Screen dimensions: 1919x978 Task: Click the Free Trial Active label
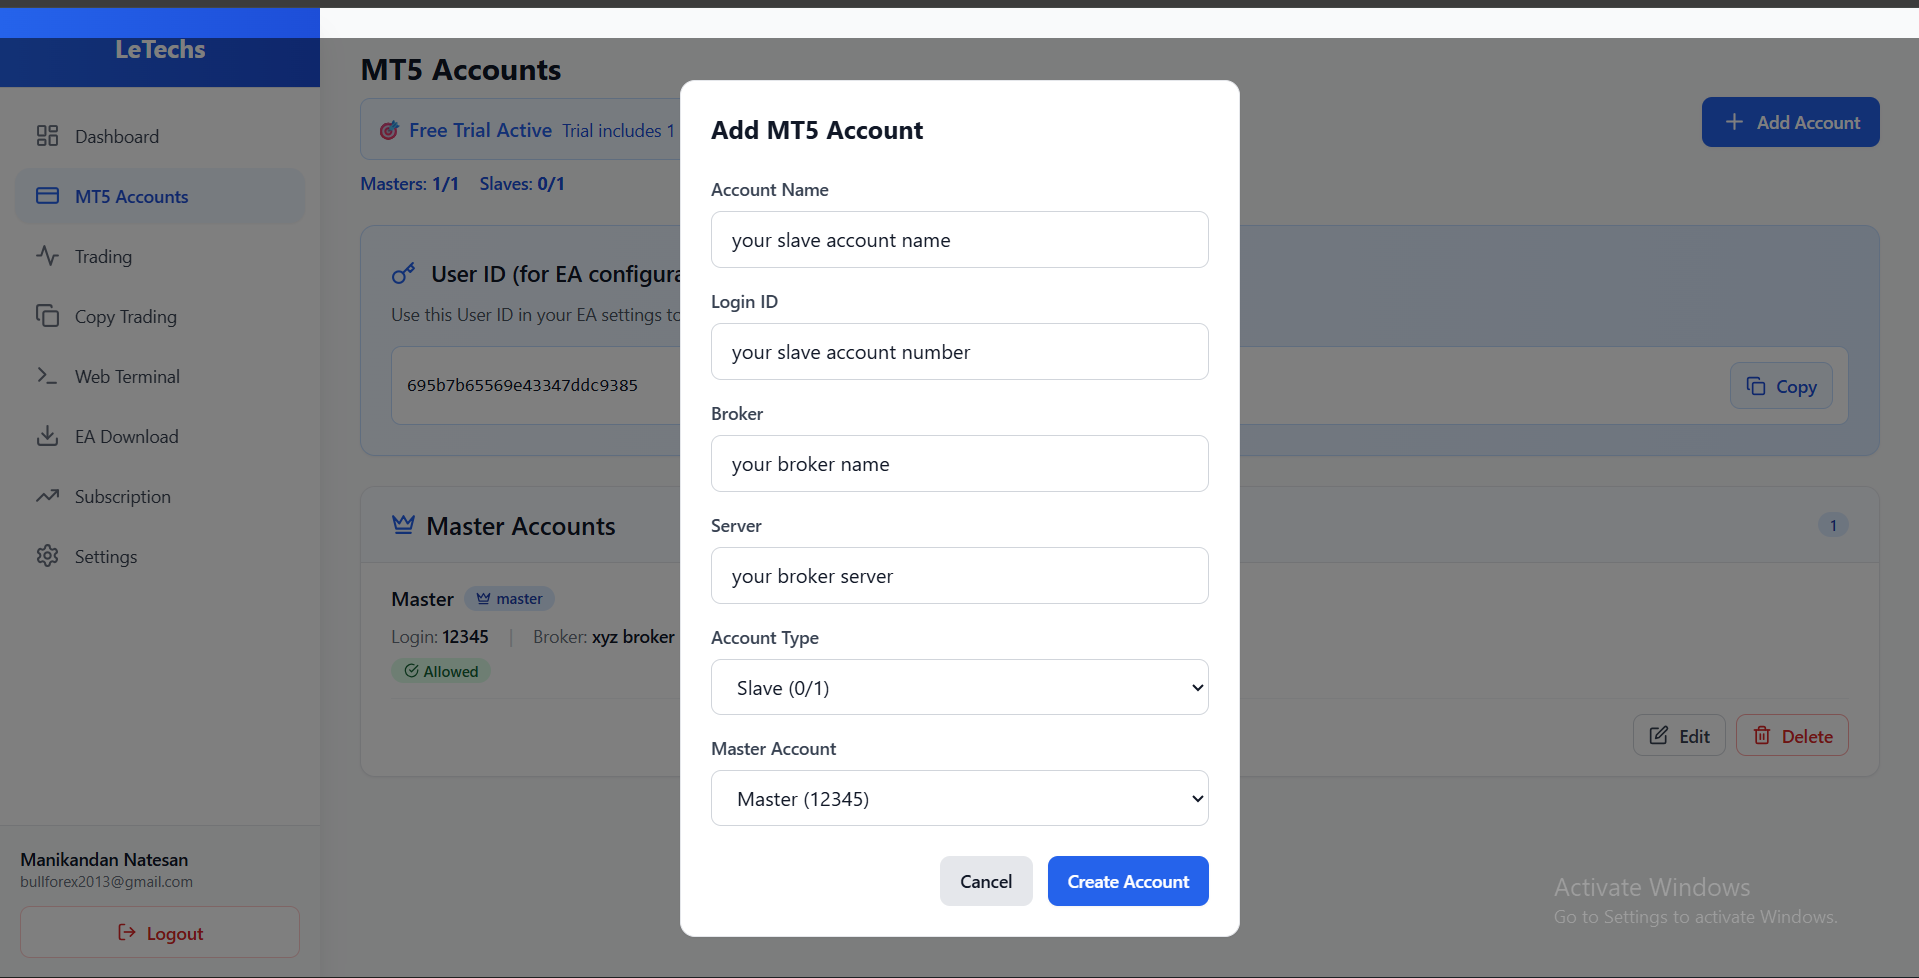click(480, 130)
